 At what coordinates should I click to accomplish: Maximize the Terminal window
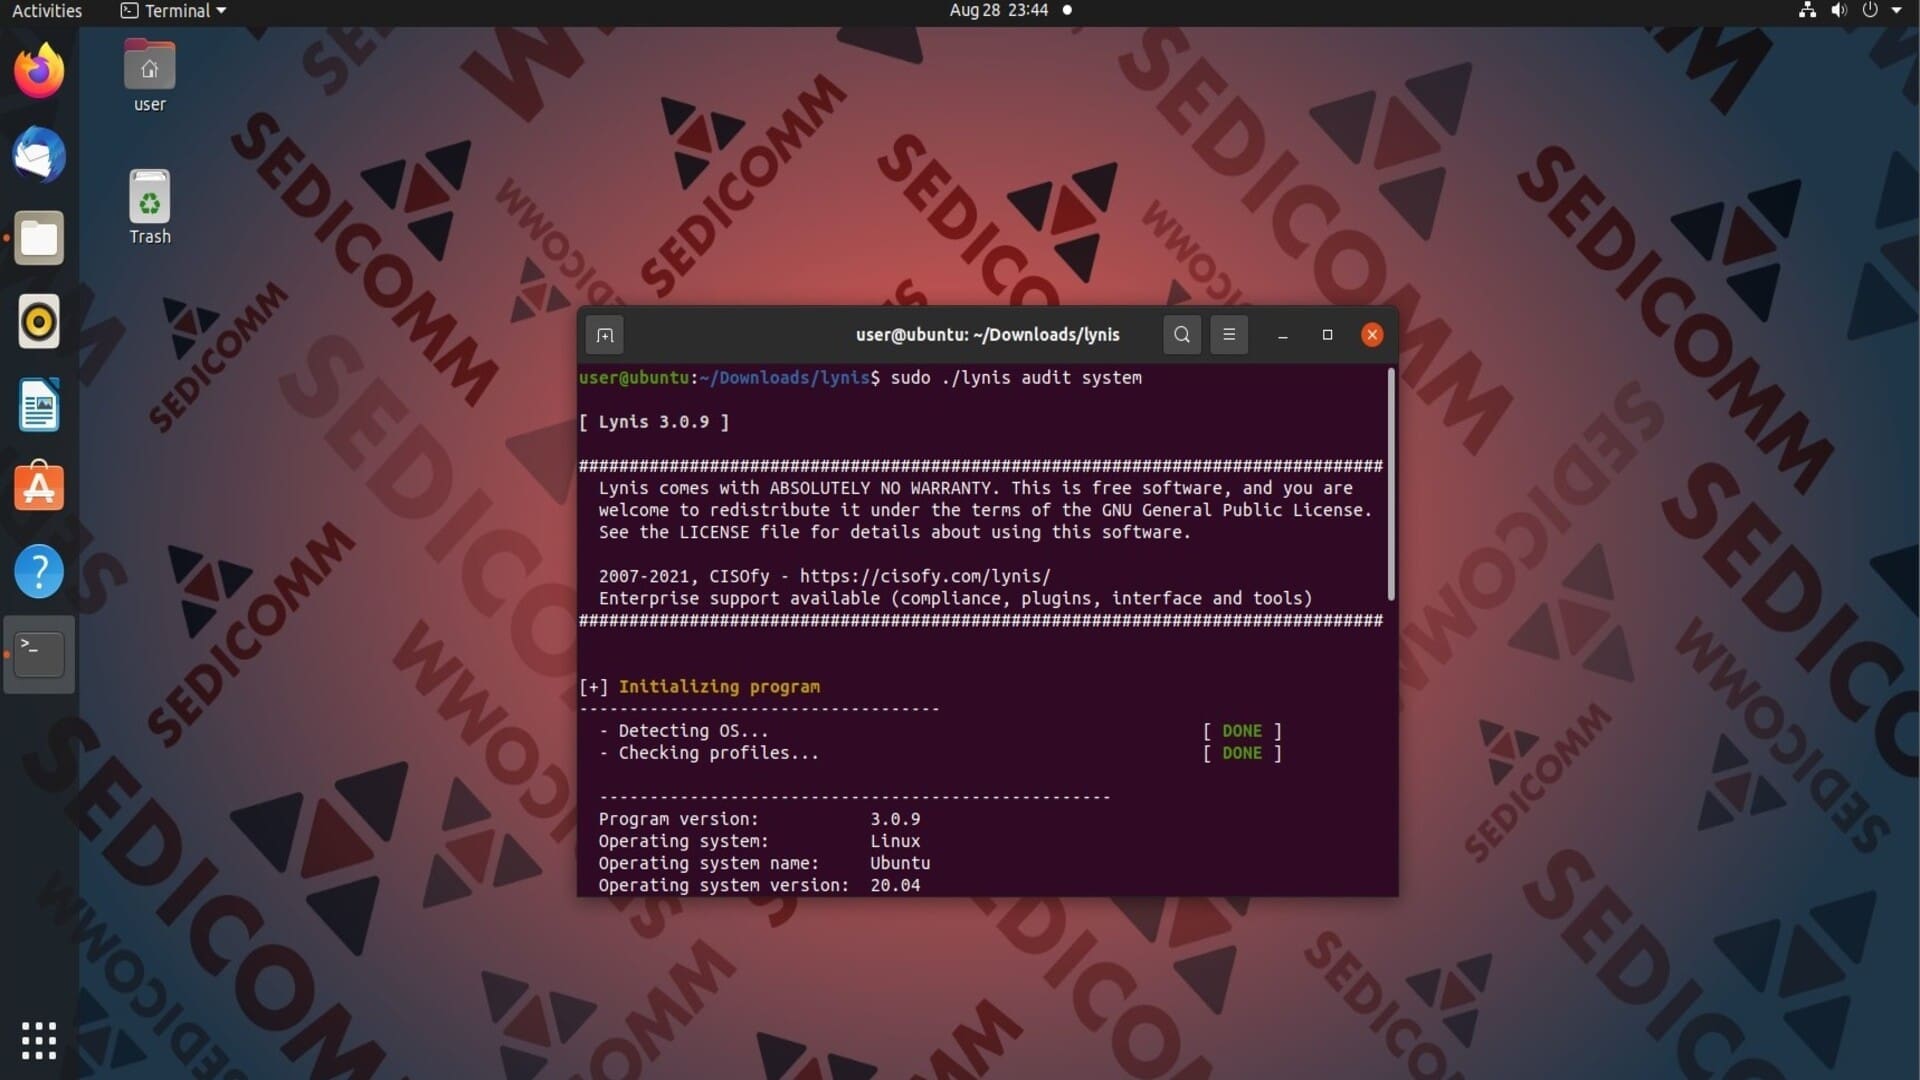click(x=1328, y=335)
